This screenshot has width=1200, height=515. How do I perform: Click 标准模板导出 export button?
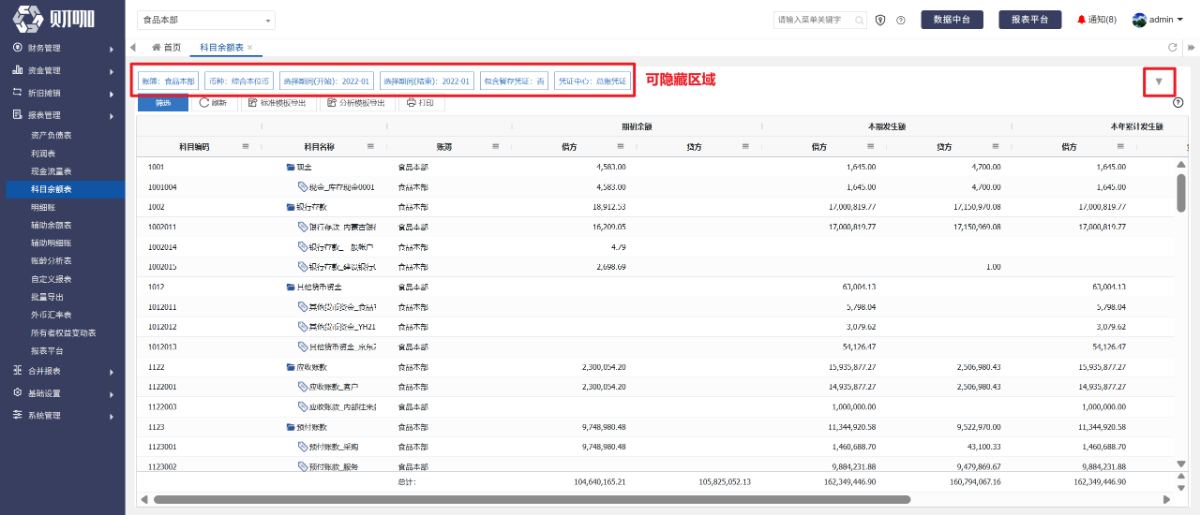pos(276,102)
